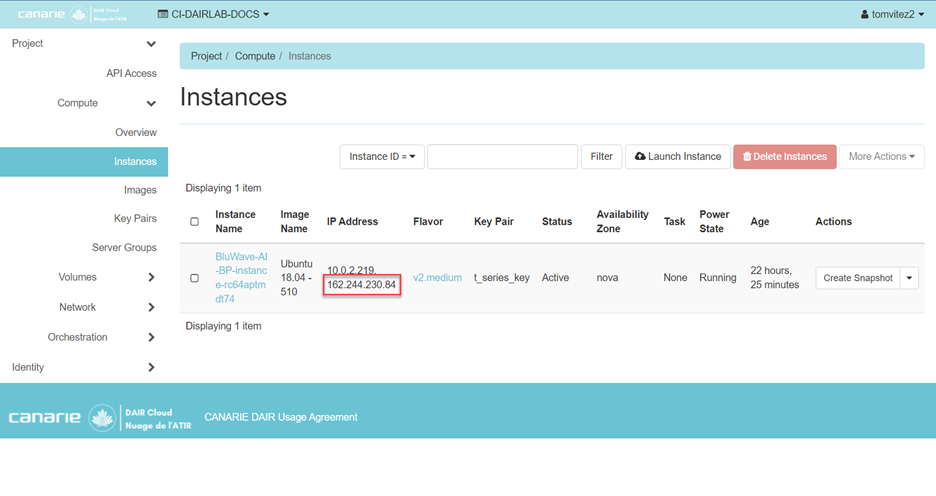The height and width of the screenshot is (496, 936).
Task: Collapse the Project sidebar section
Action: 151,44
